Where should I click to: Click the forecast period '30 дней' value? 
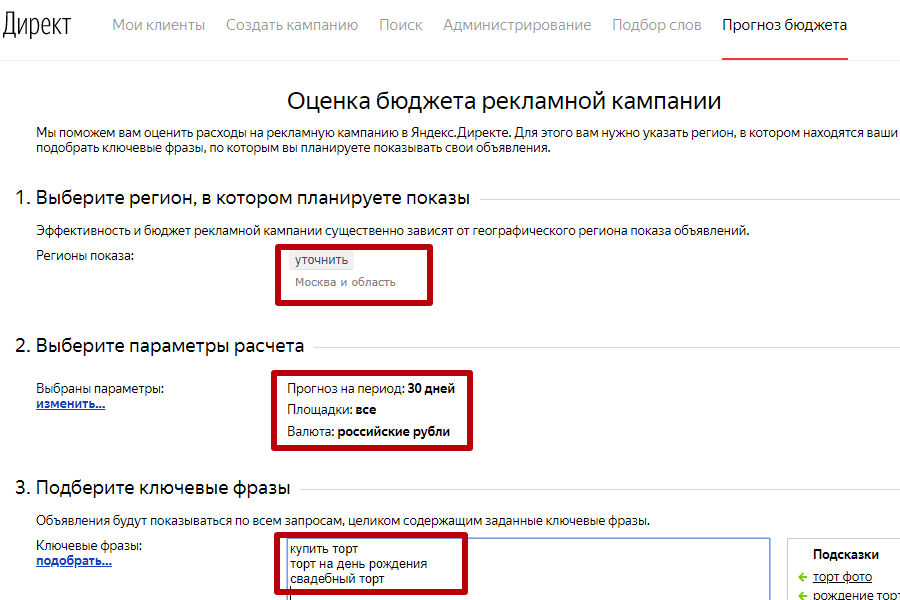[x=431, y=389]
